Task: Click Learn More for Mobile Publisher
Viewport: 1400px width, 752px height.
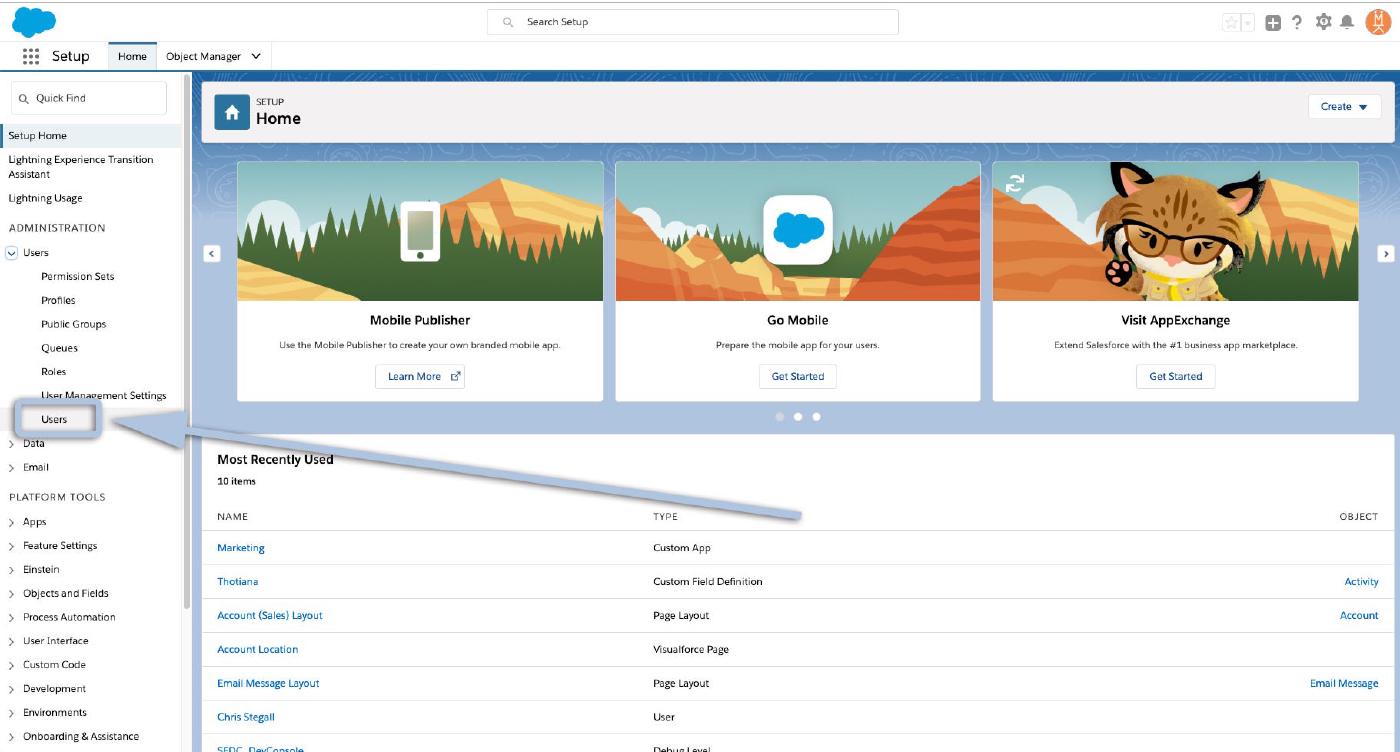Action: pyautogui.click(x=420, y=377)
